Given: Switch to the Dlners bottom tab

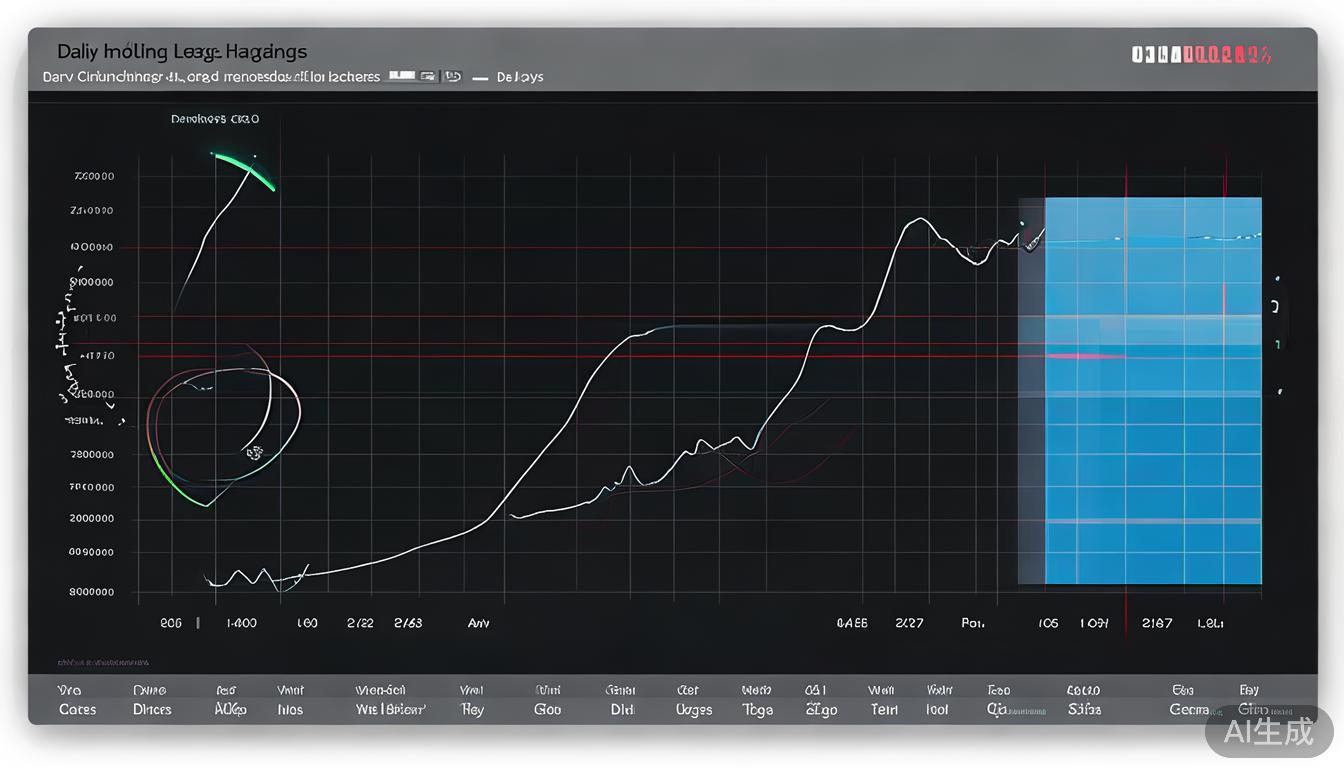Looking at the screenshot, I should [152, 709].
